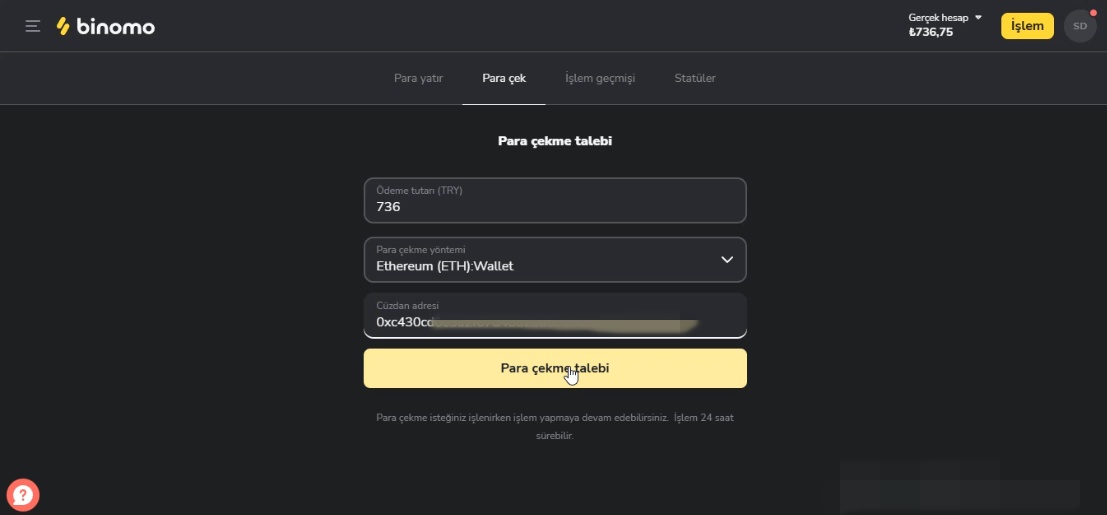Switch to the Para yatır tab
1107x515 pixels.
418,78
